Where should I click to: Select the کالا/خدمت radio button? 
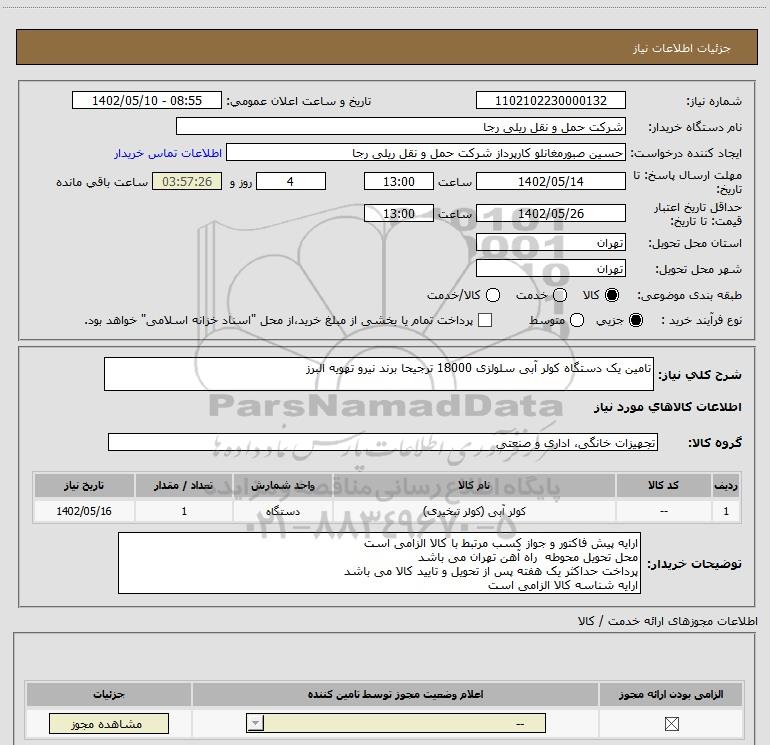(493, 295)
